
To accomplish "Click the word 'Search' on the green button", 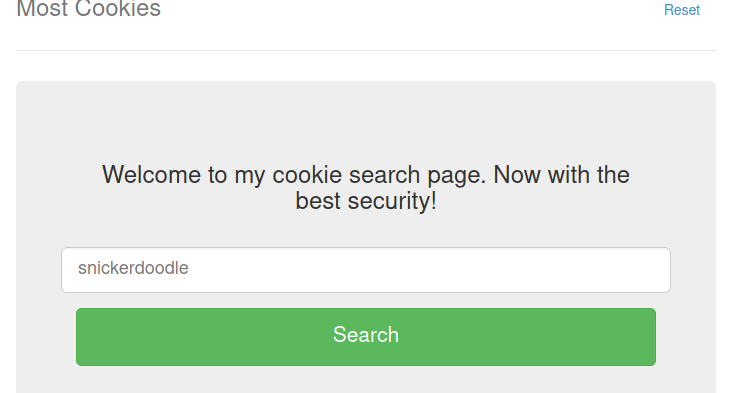I will pos(366,335).
